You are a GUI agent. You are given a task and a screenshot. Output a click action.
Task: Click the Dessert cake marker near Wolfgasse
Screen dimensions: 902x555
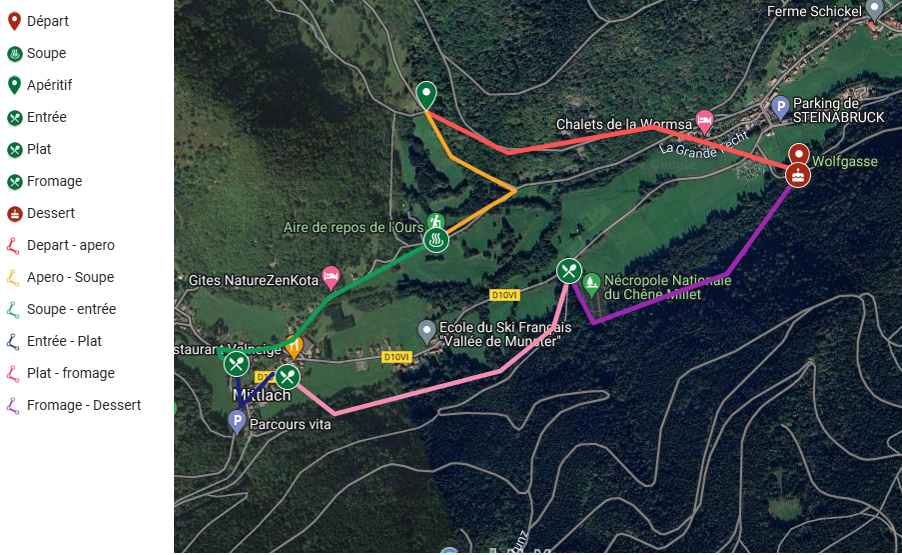tap(798, 175)
